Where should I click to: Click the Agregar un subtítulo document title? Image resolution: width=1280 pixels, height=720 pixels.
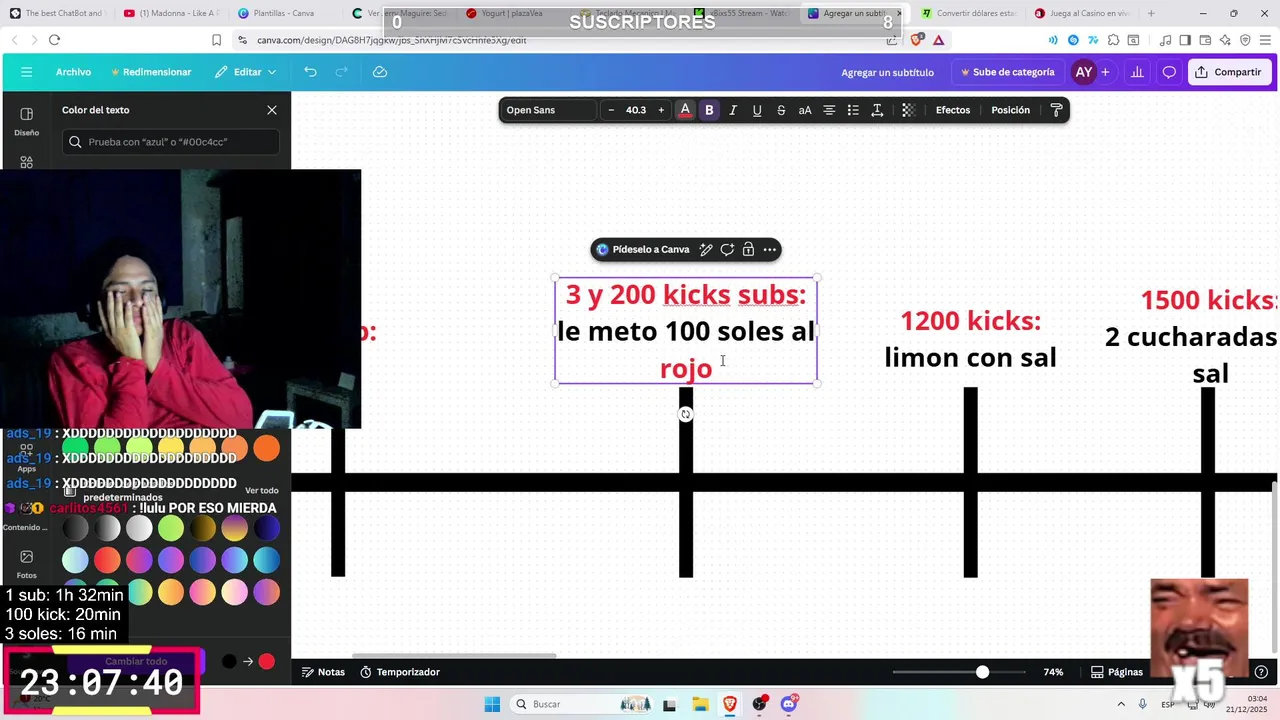point(887,72)
